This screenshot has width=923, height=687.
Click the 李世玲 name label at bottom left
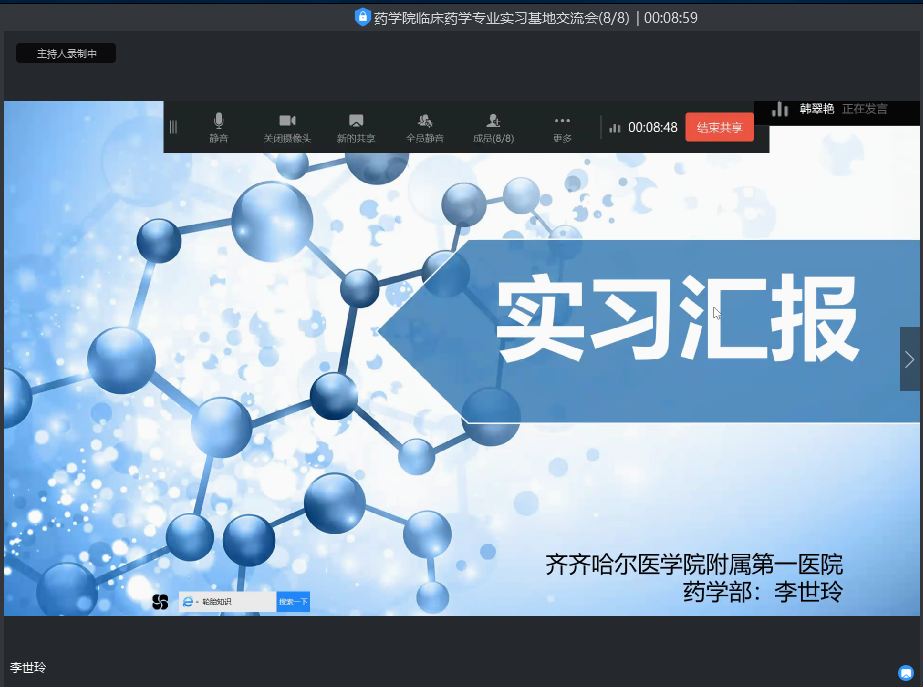(28, 667)
